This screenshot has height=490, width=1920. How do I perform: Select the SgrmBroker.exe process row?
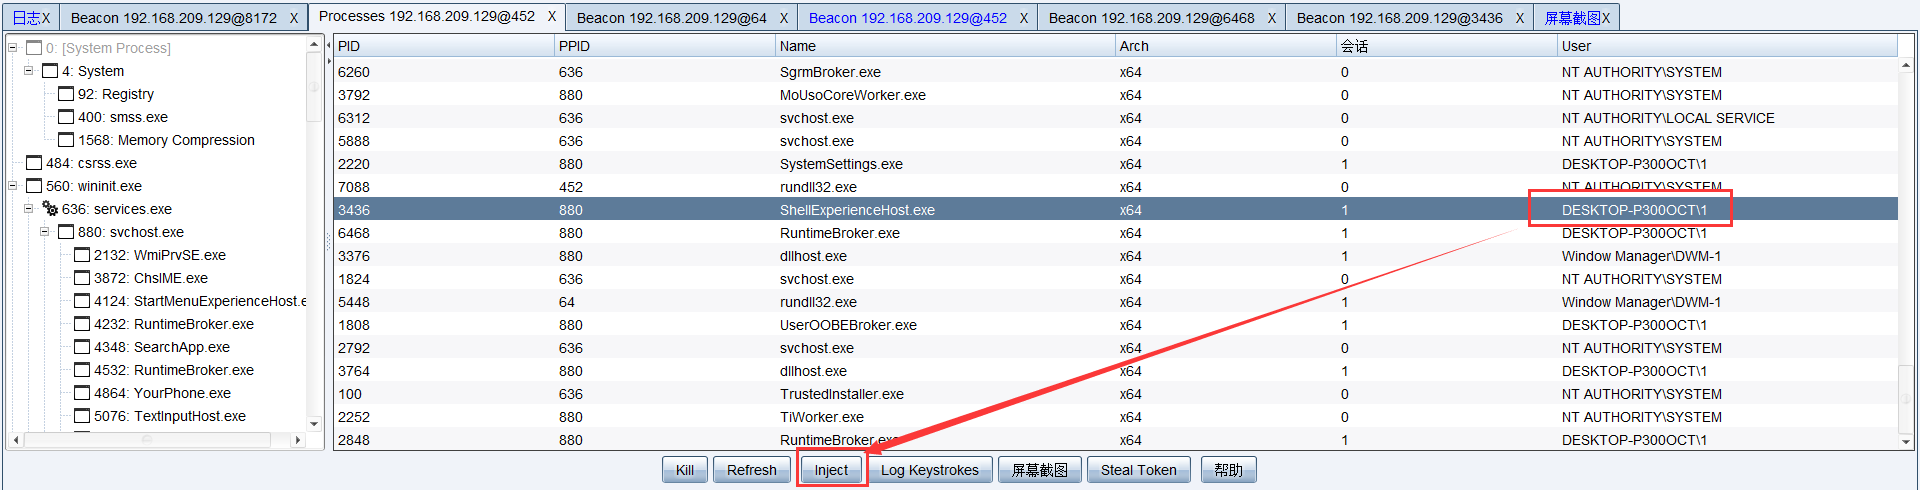pyautogui.click(x=1115, y=72)
